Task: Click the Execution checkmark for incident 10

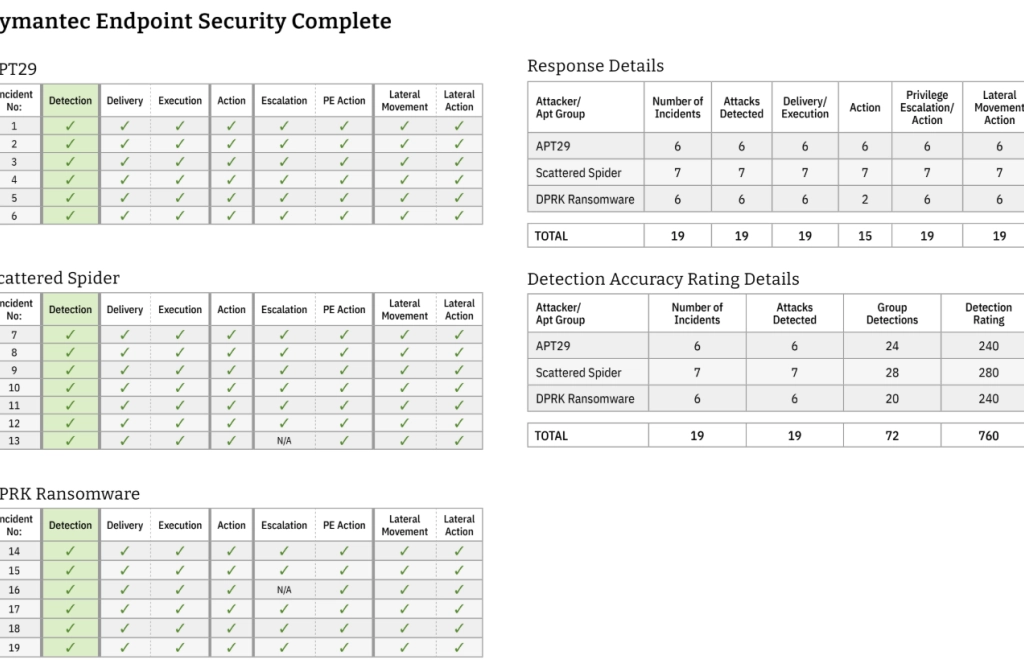Action: tap(180, 387)
